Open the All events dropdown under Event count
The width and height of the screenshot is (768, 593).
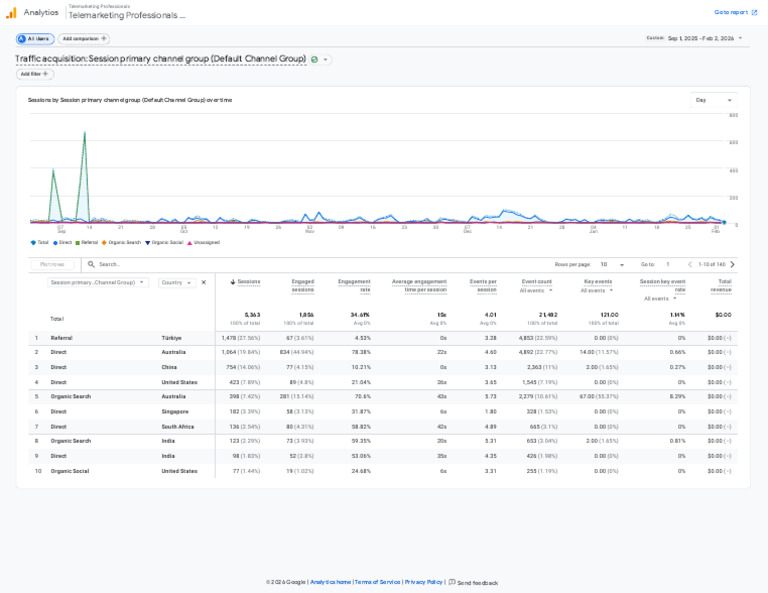(x=536, y=291)
